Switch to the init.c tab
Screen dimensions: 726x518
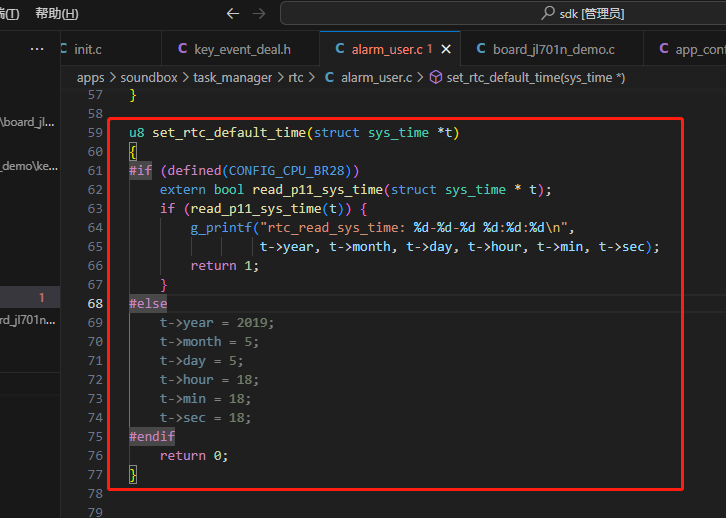point(111,49)
